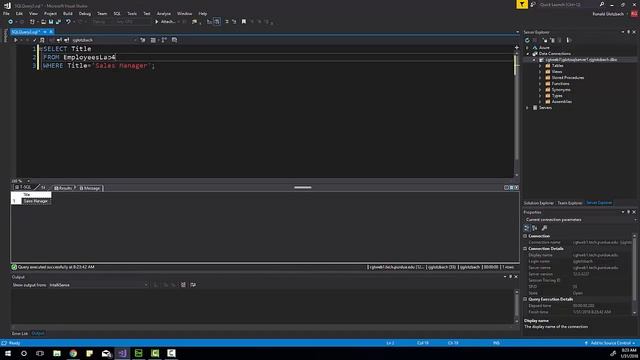Image resolution: width=640 pixels, height=360 pixels.
Task: Switch to the Error List tab
Action: point(20,333)
